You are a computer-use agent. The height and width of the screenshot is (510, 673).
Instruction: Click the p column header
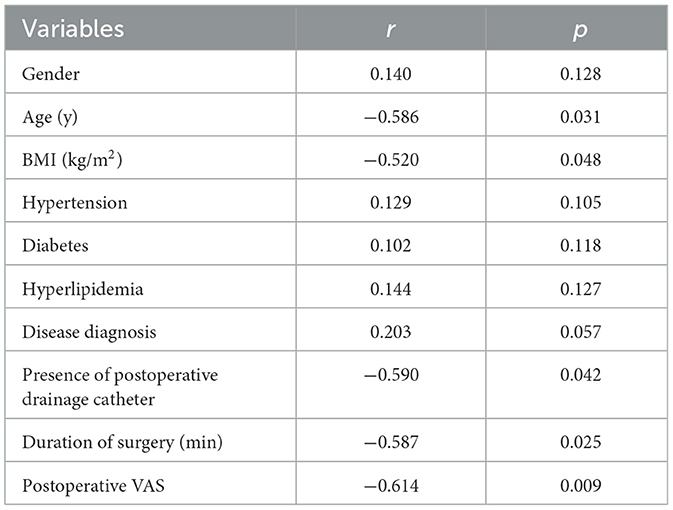[x=581, y=28]
